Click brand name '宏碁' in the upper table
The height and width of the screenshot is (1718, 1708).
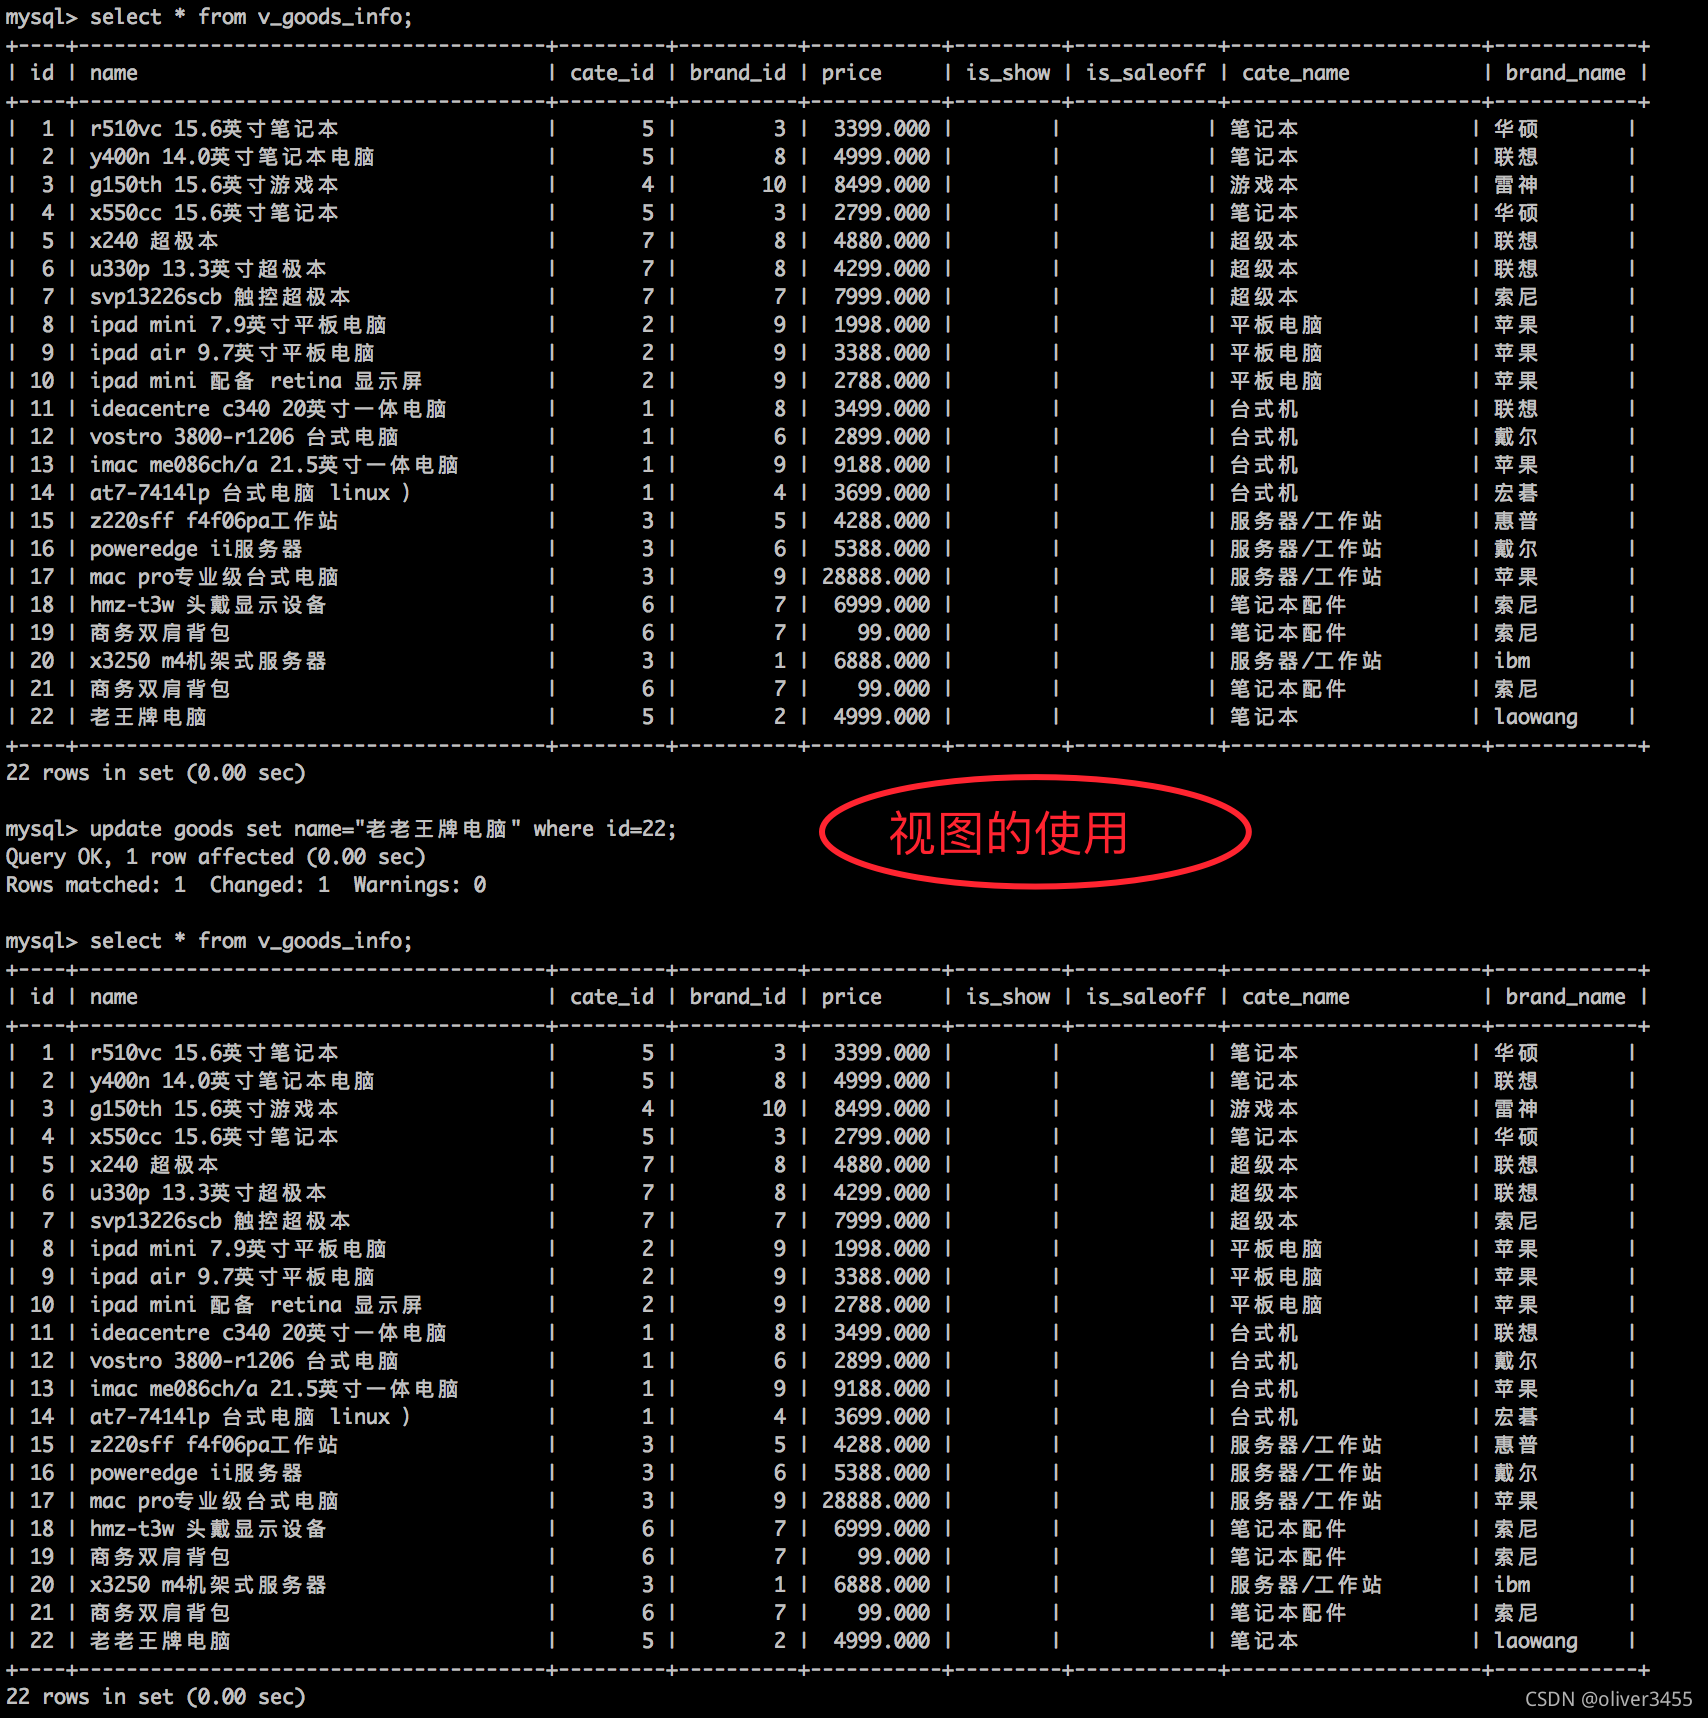tap(1516, 493)
